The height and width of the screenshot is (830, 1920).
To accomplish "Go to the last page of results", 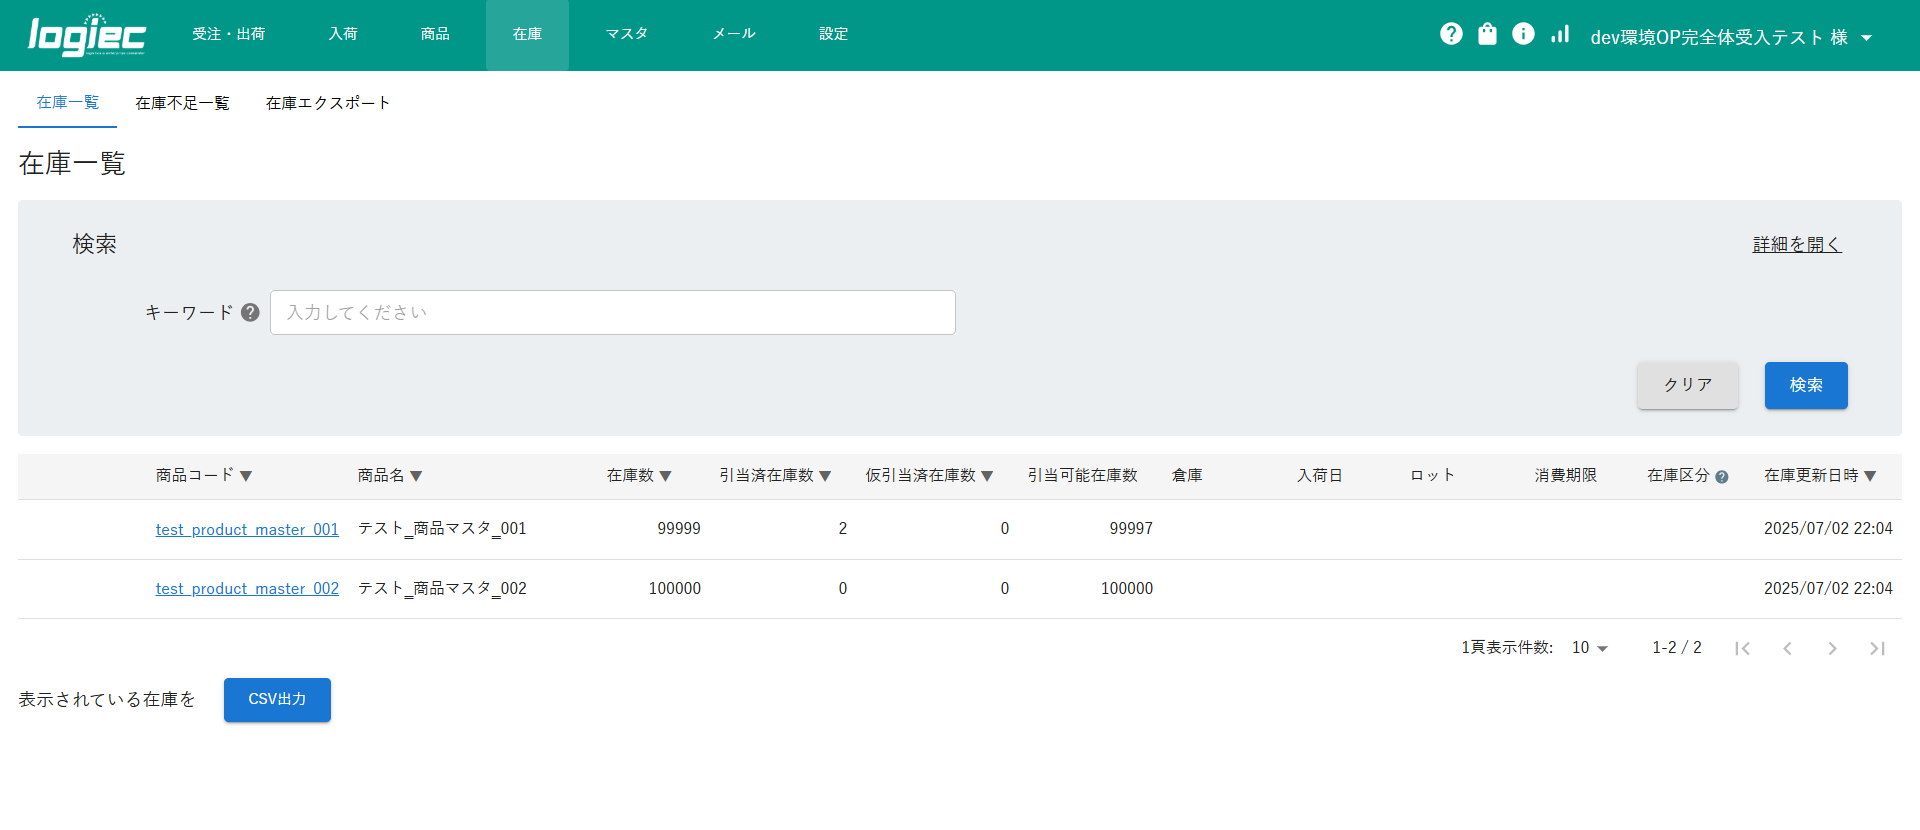I will [x=1877, y=649].
